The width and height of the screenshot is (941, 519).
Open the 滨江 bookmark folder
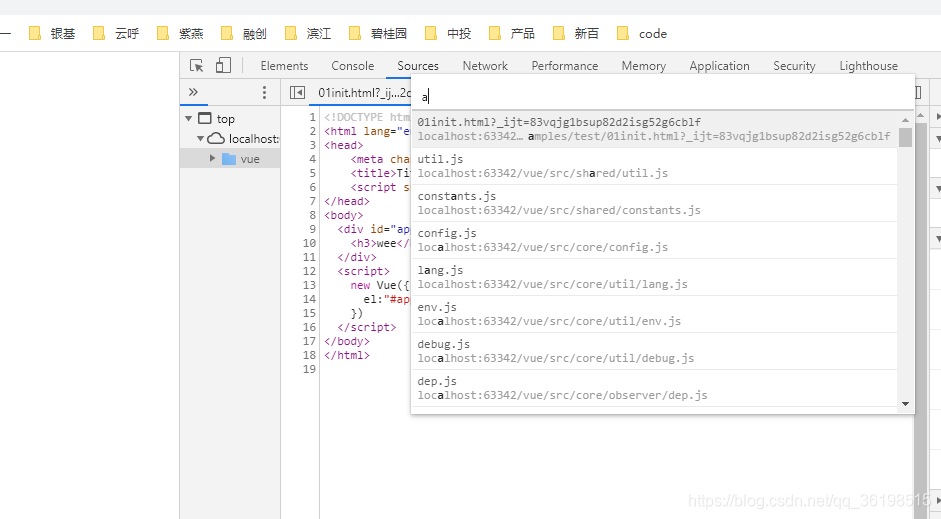[308, 34]
